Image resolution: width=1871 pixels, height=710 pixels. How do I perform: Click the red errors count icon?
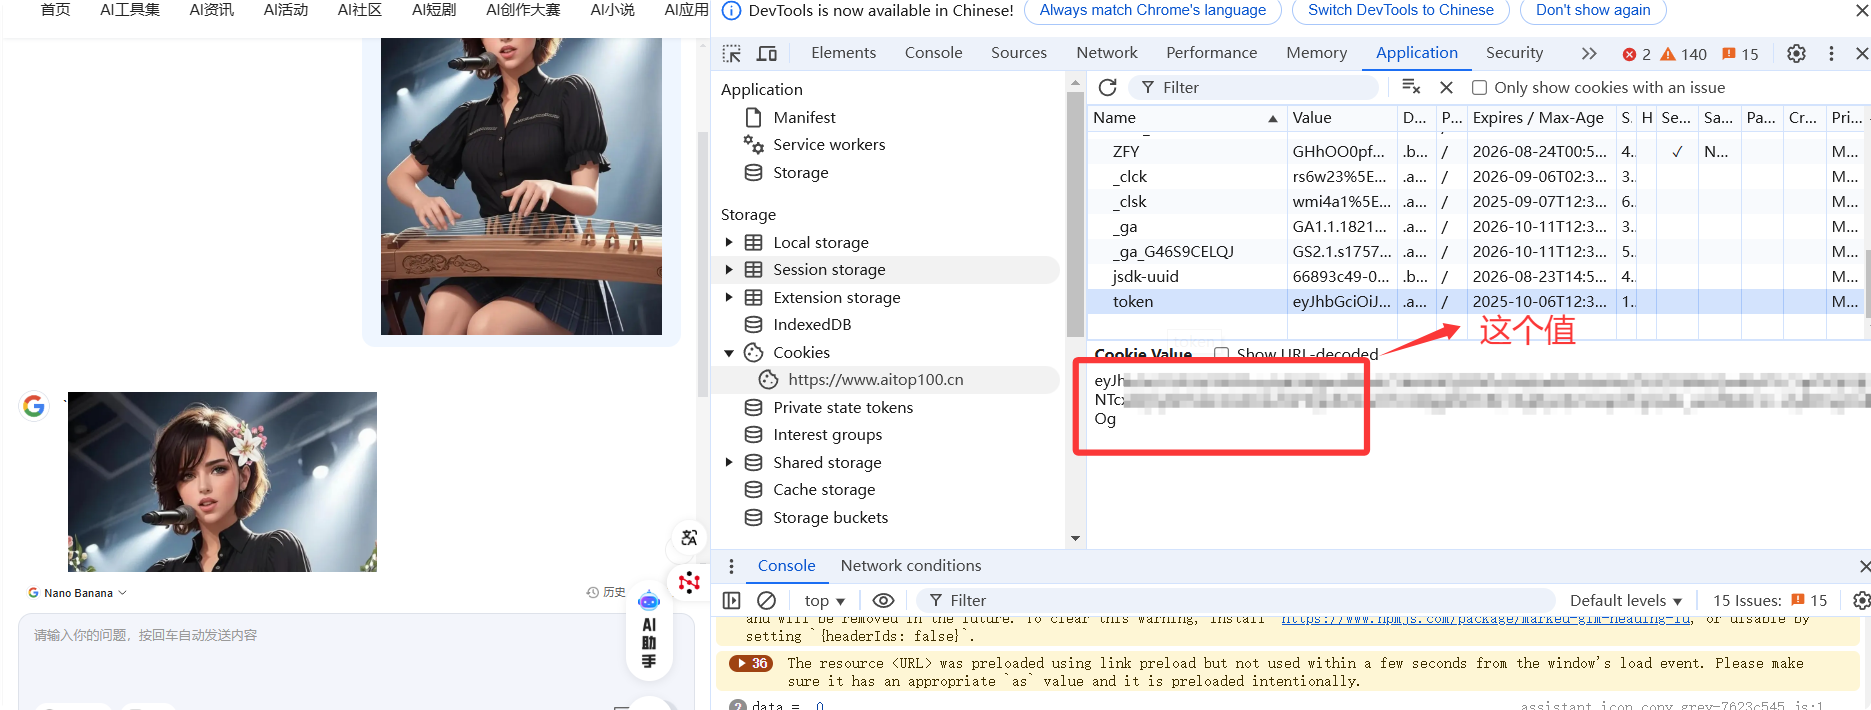[1636, 54]
